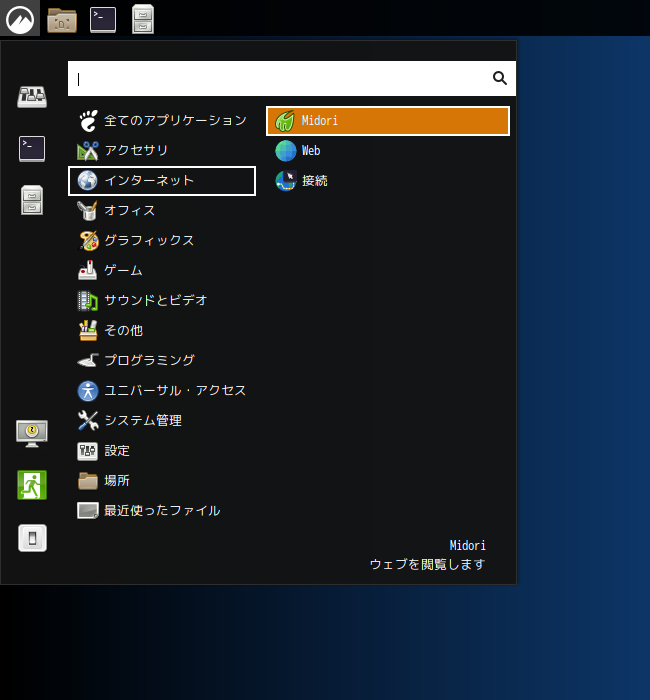650x700 pixels.
Task: Open the プログラミング category
Action: click(162, 361)
